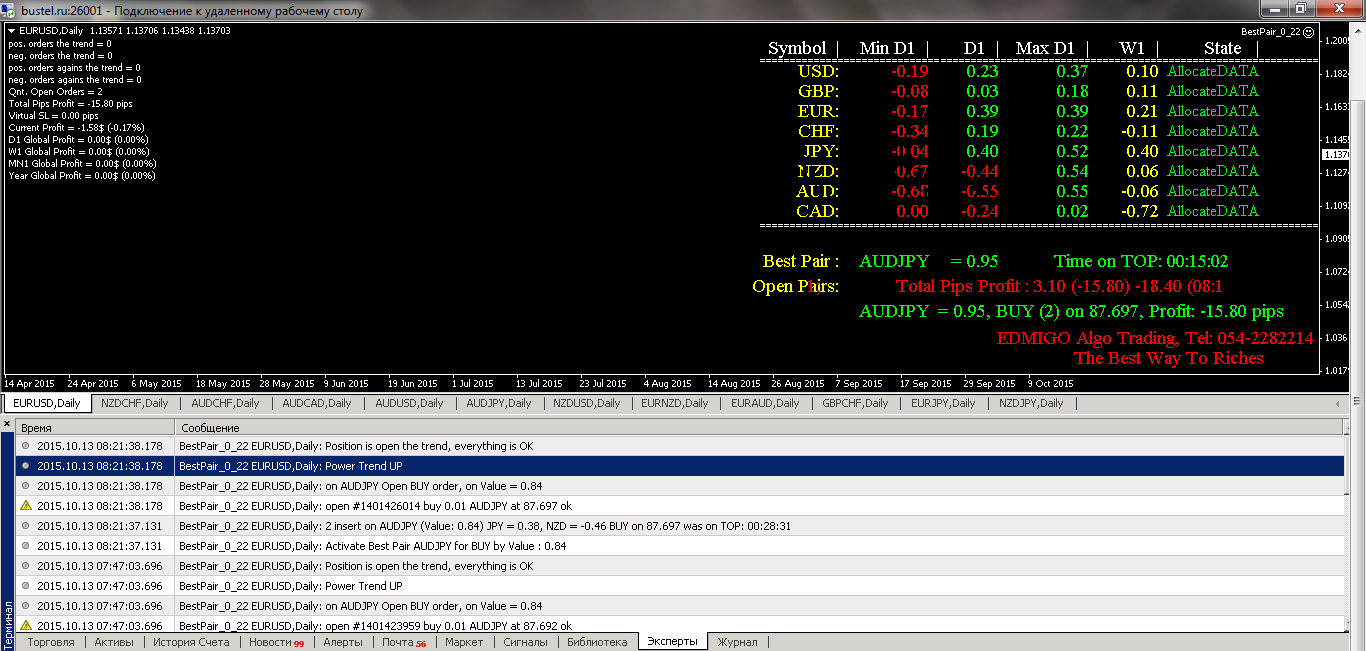Image resolution: width=1366 pixels, height=651 pixels.
Task: Open the EURJPY,Daily chart tab
Action: [943, 403]
